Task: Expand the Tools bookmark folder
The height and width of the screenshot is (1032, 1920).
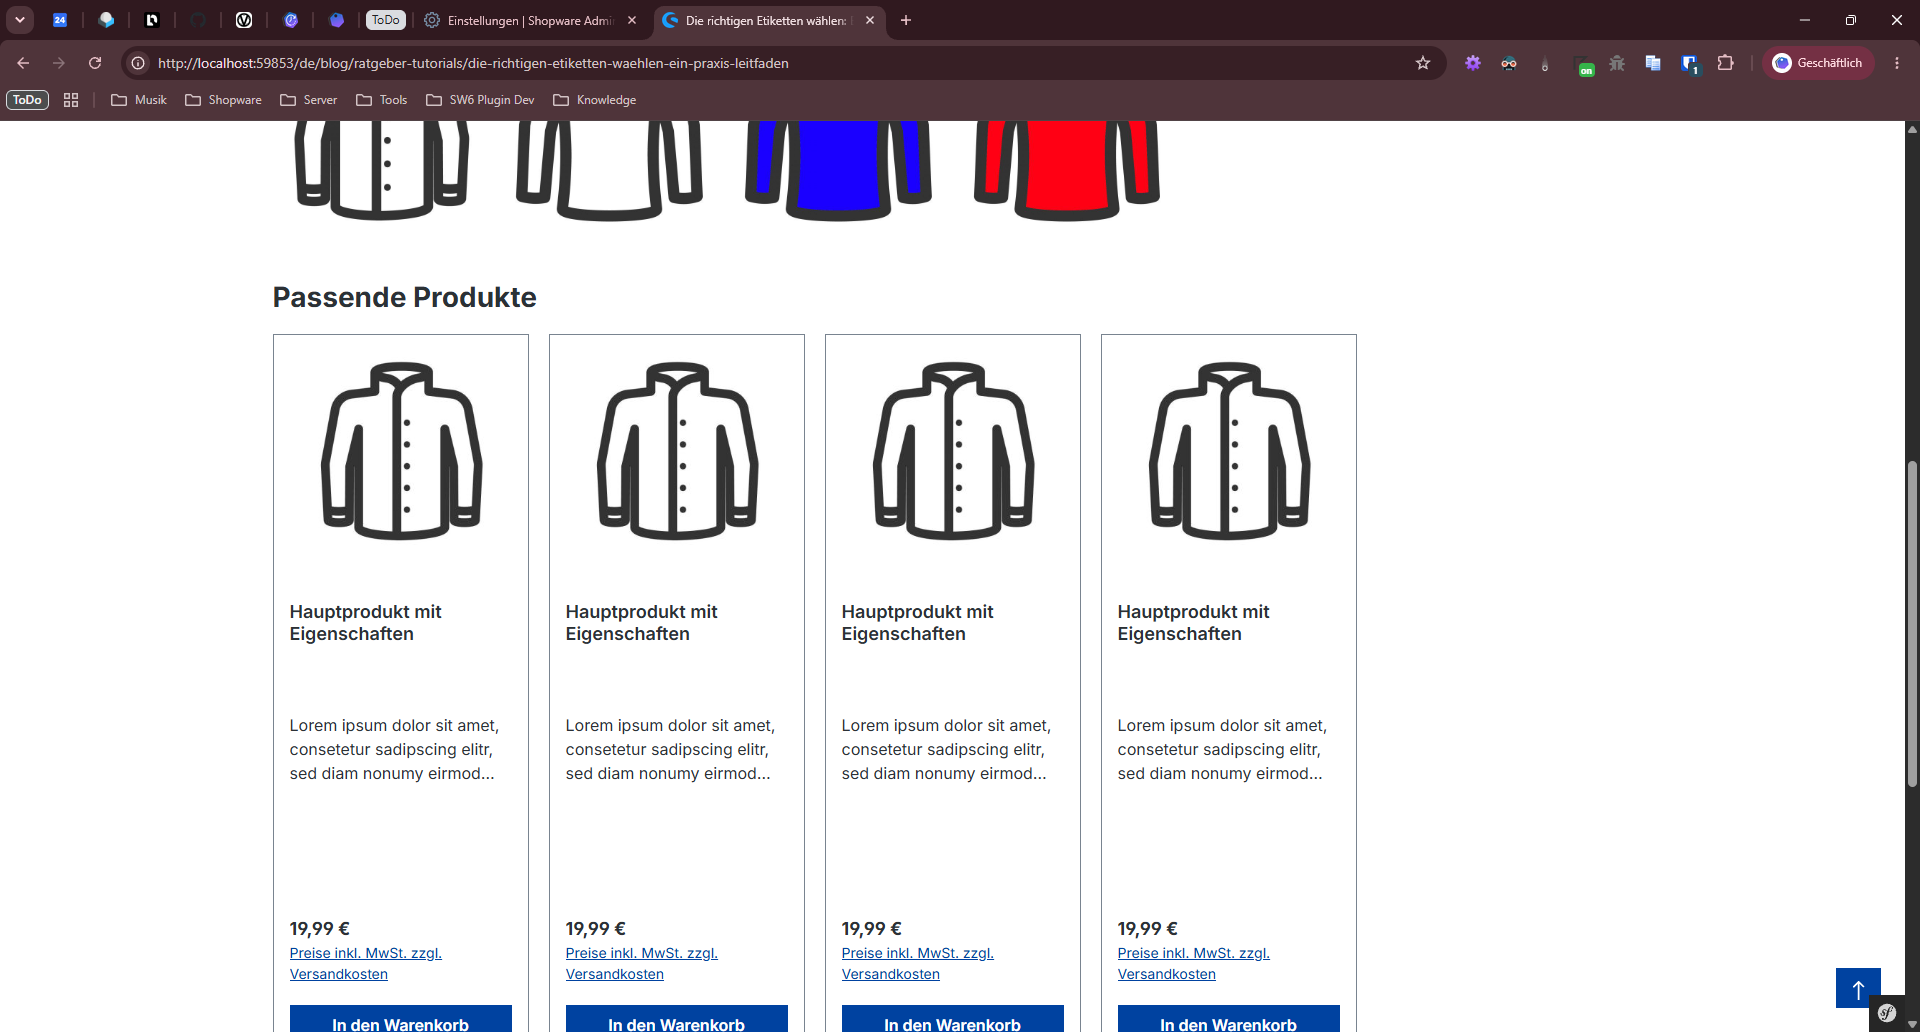Action: tap(382, 100)
